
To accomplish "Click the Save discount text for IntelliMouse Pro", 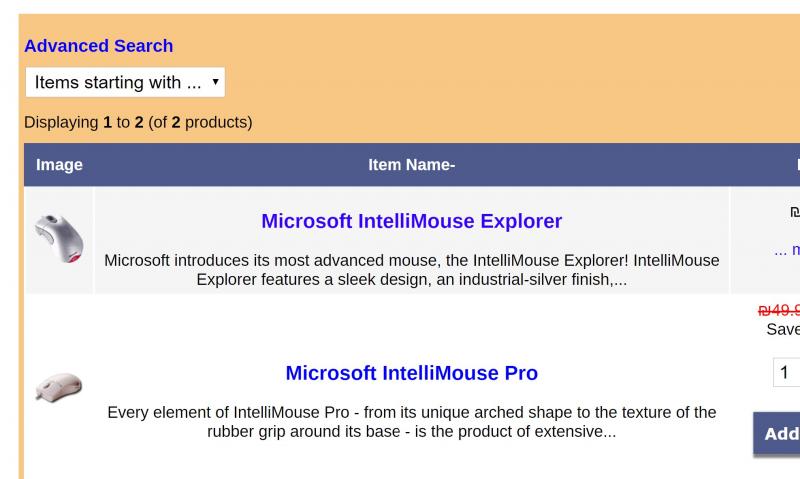I will click(783, 330).
